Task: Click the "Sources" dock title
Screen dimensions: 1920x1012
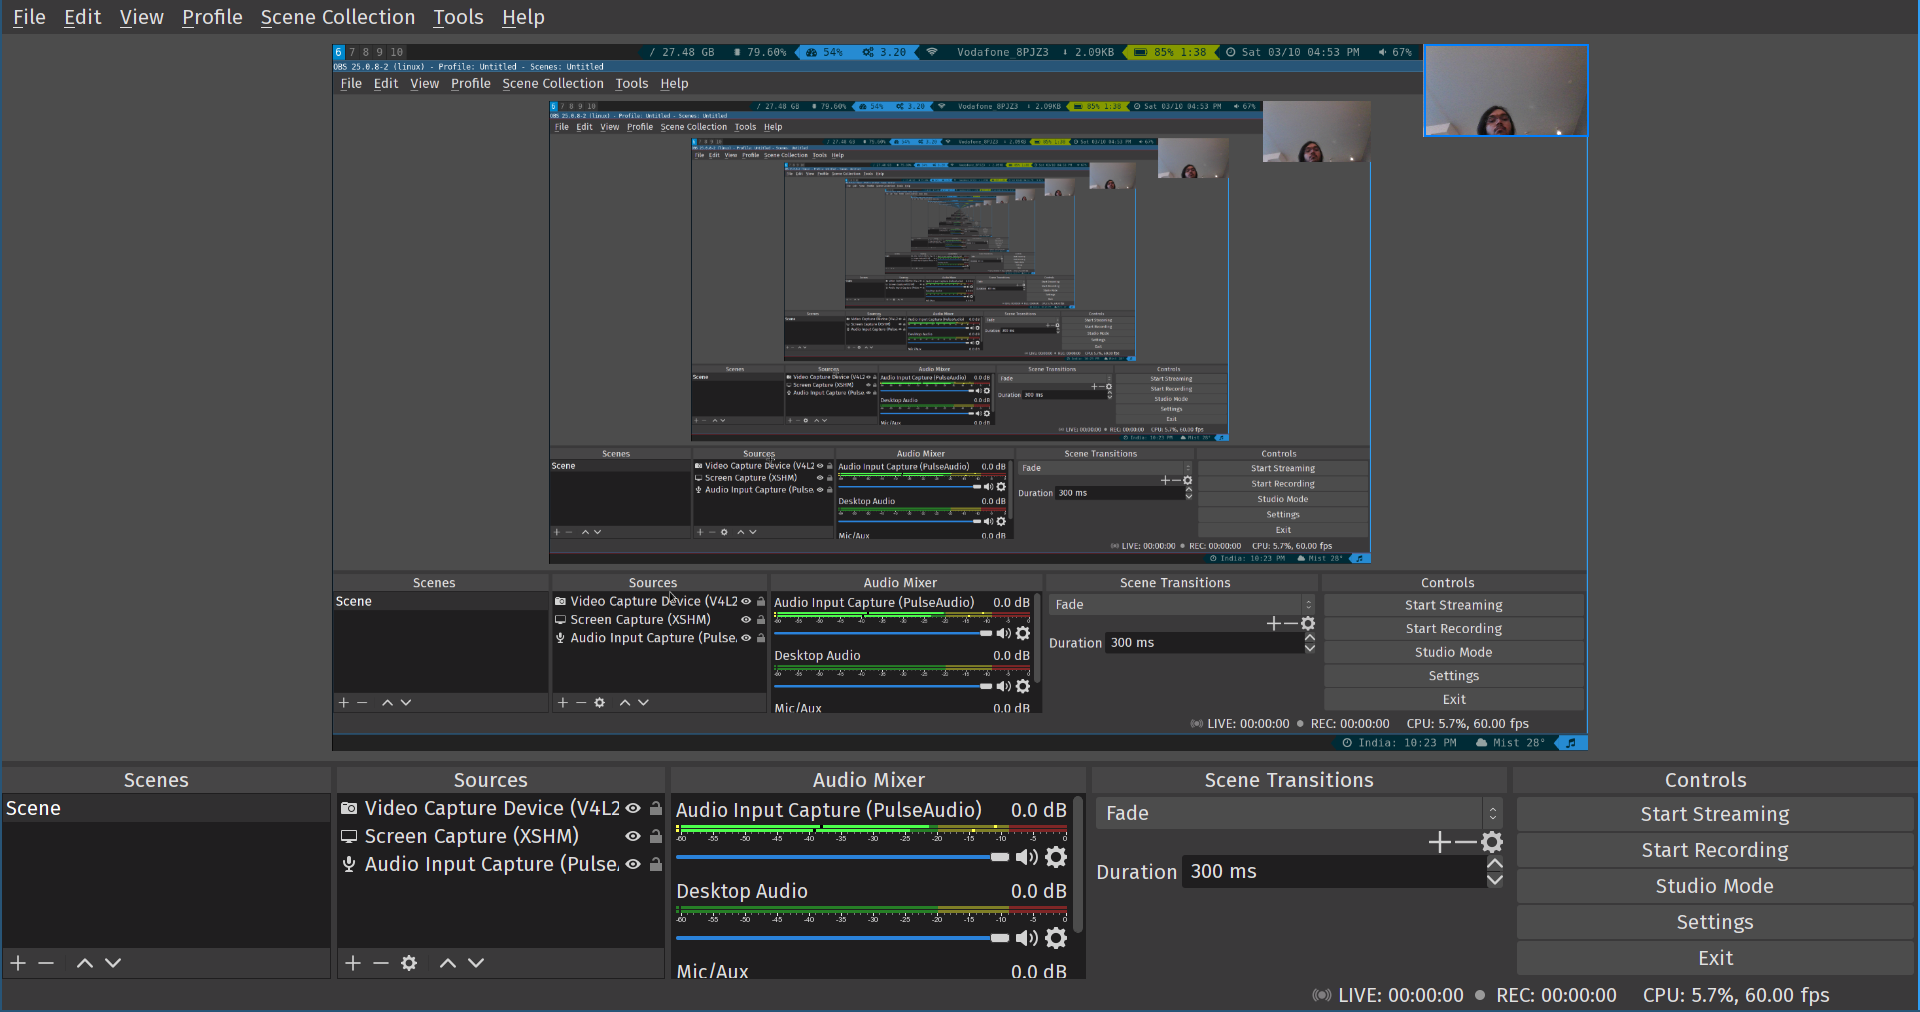Action: 490,780
